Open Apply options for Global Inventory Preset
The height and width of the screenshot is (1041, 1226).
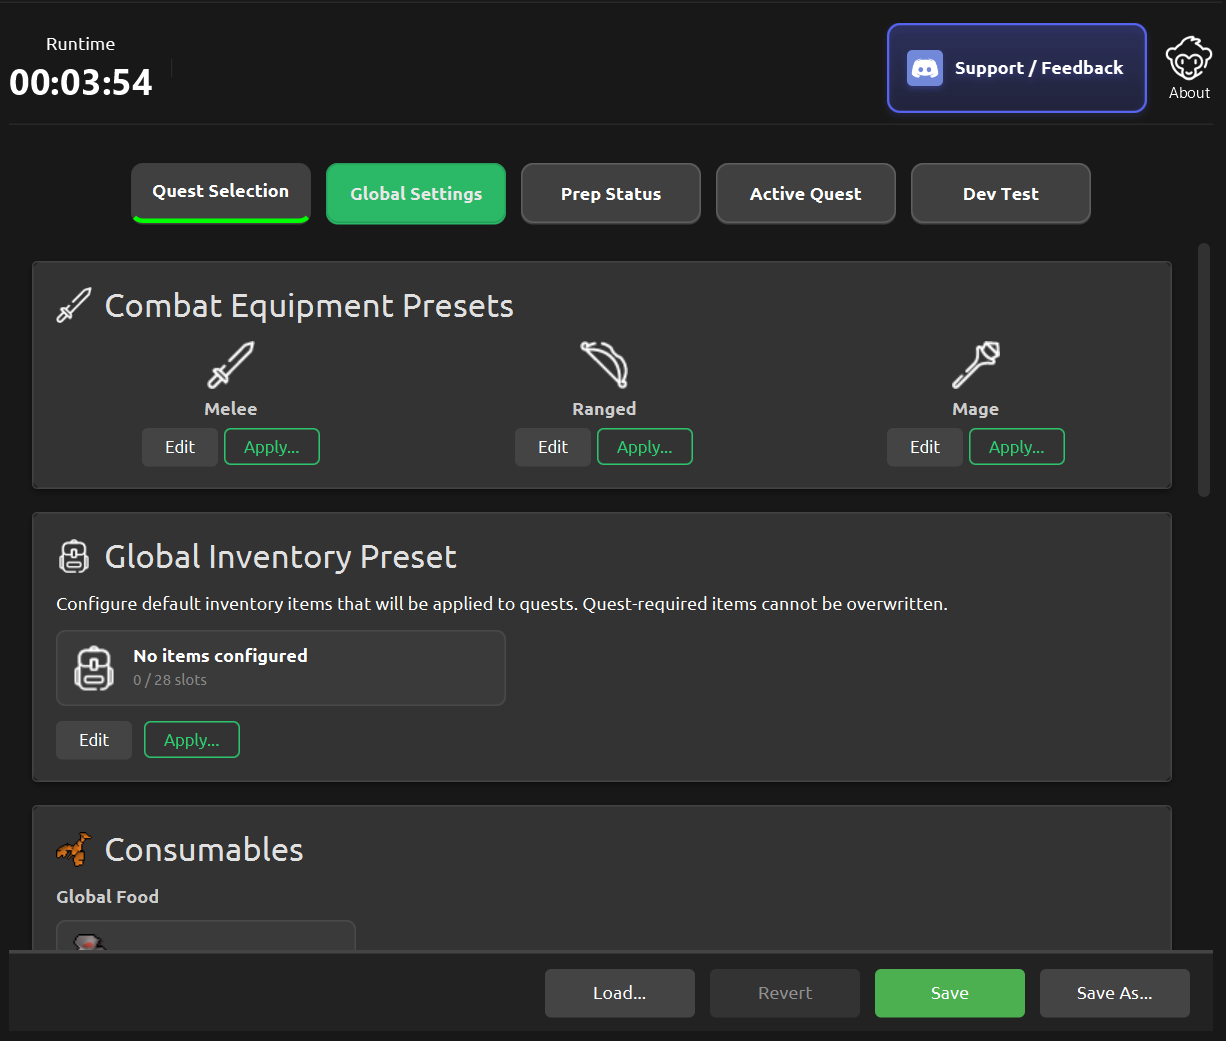[x=192, y=740]
